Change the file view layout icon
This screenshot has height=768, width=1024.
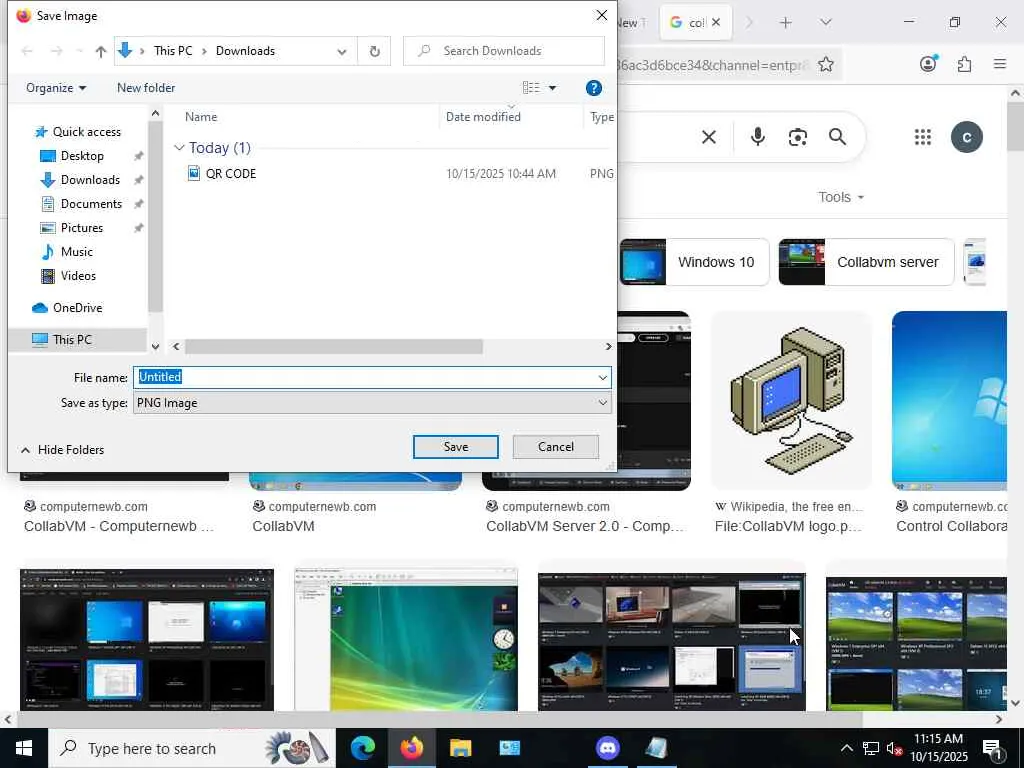coord(531,88)
